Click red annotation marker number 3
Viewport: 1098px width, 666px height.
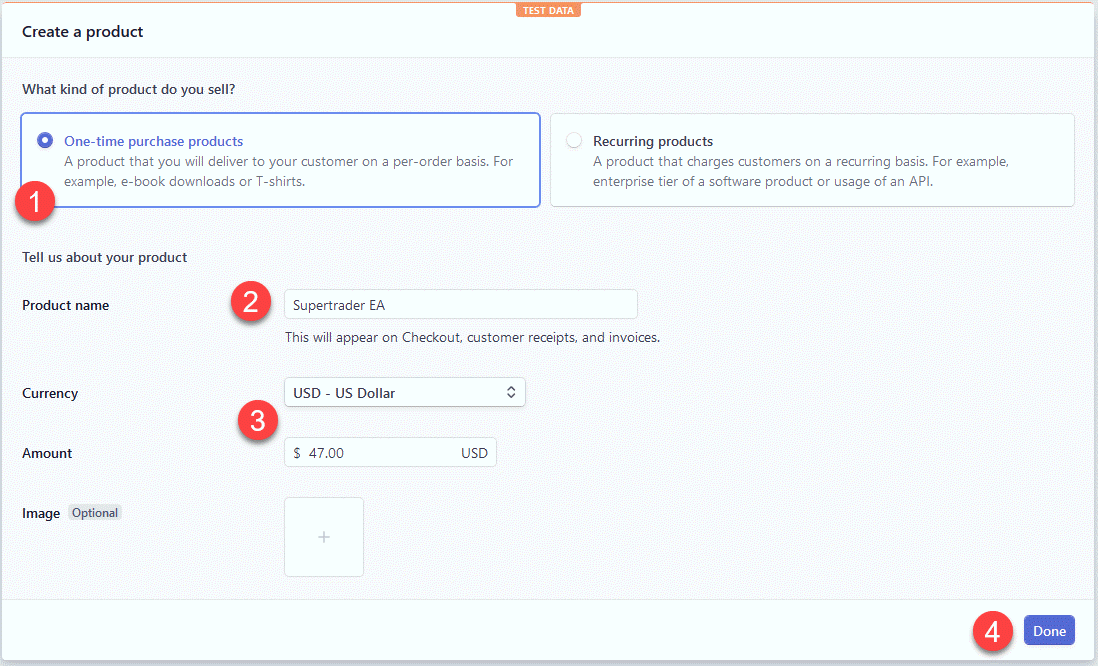257,421
